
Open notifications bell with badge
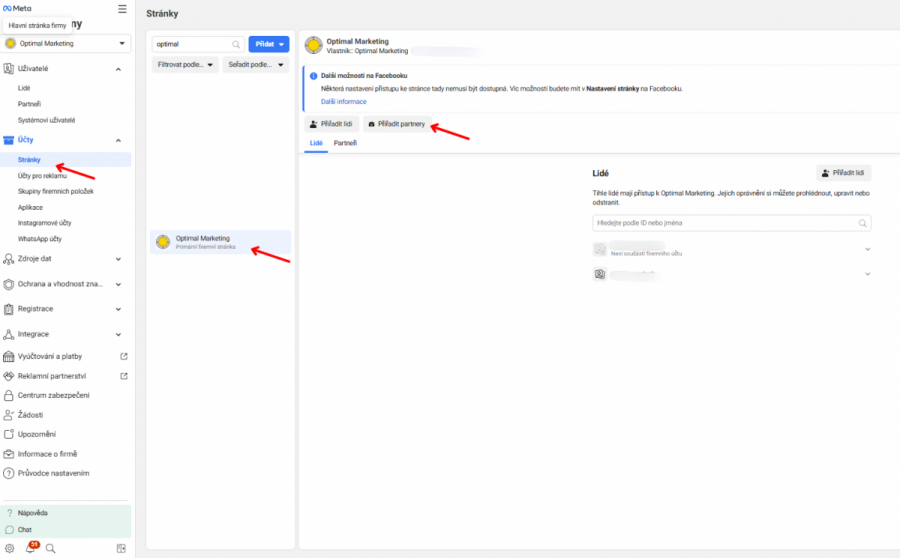pyautogui.click(x=30, y=548)
